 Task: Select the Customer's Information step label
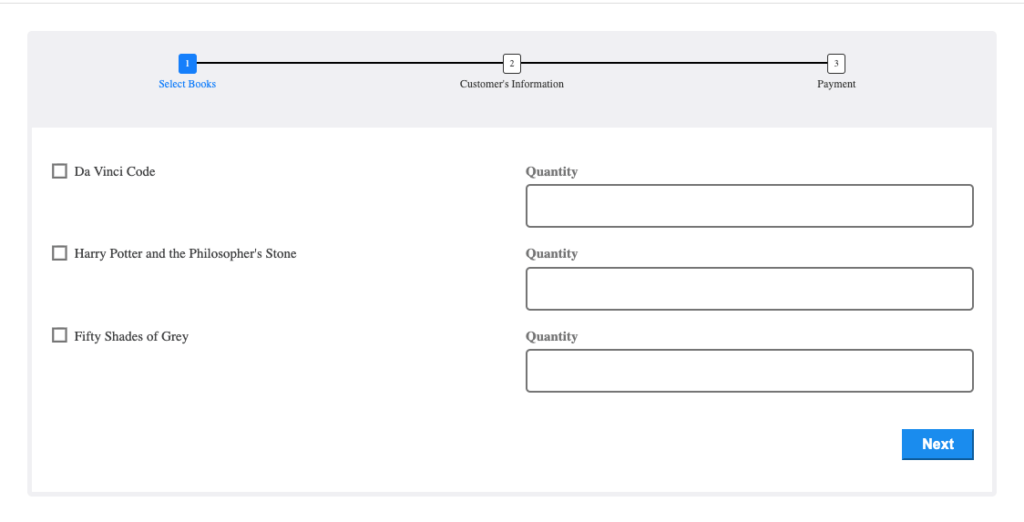point(512,84)
